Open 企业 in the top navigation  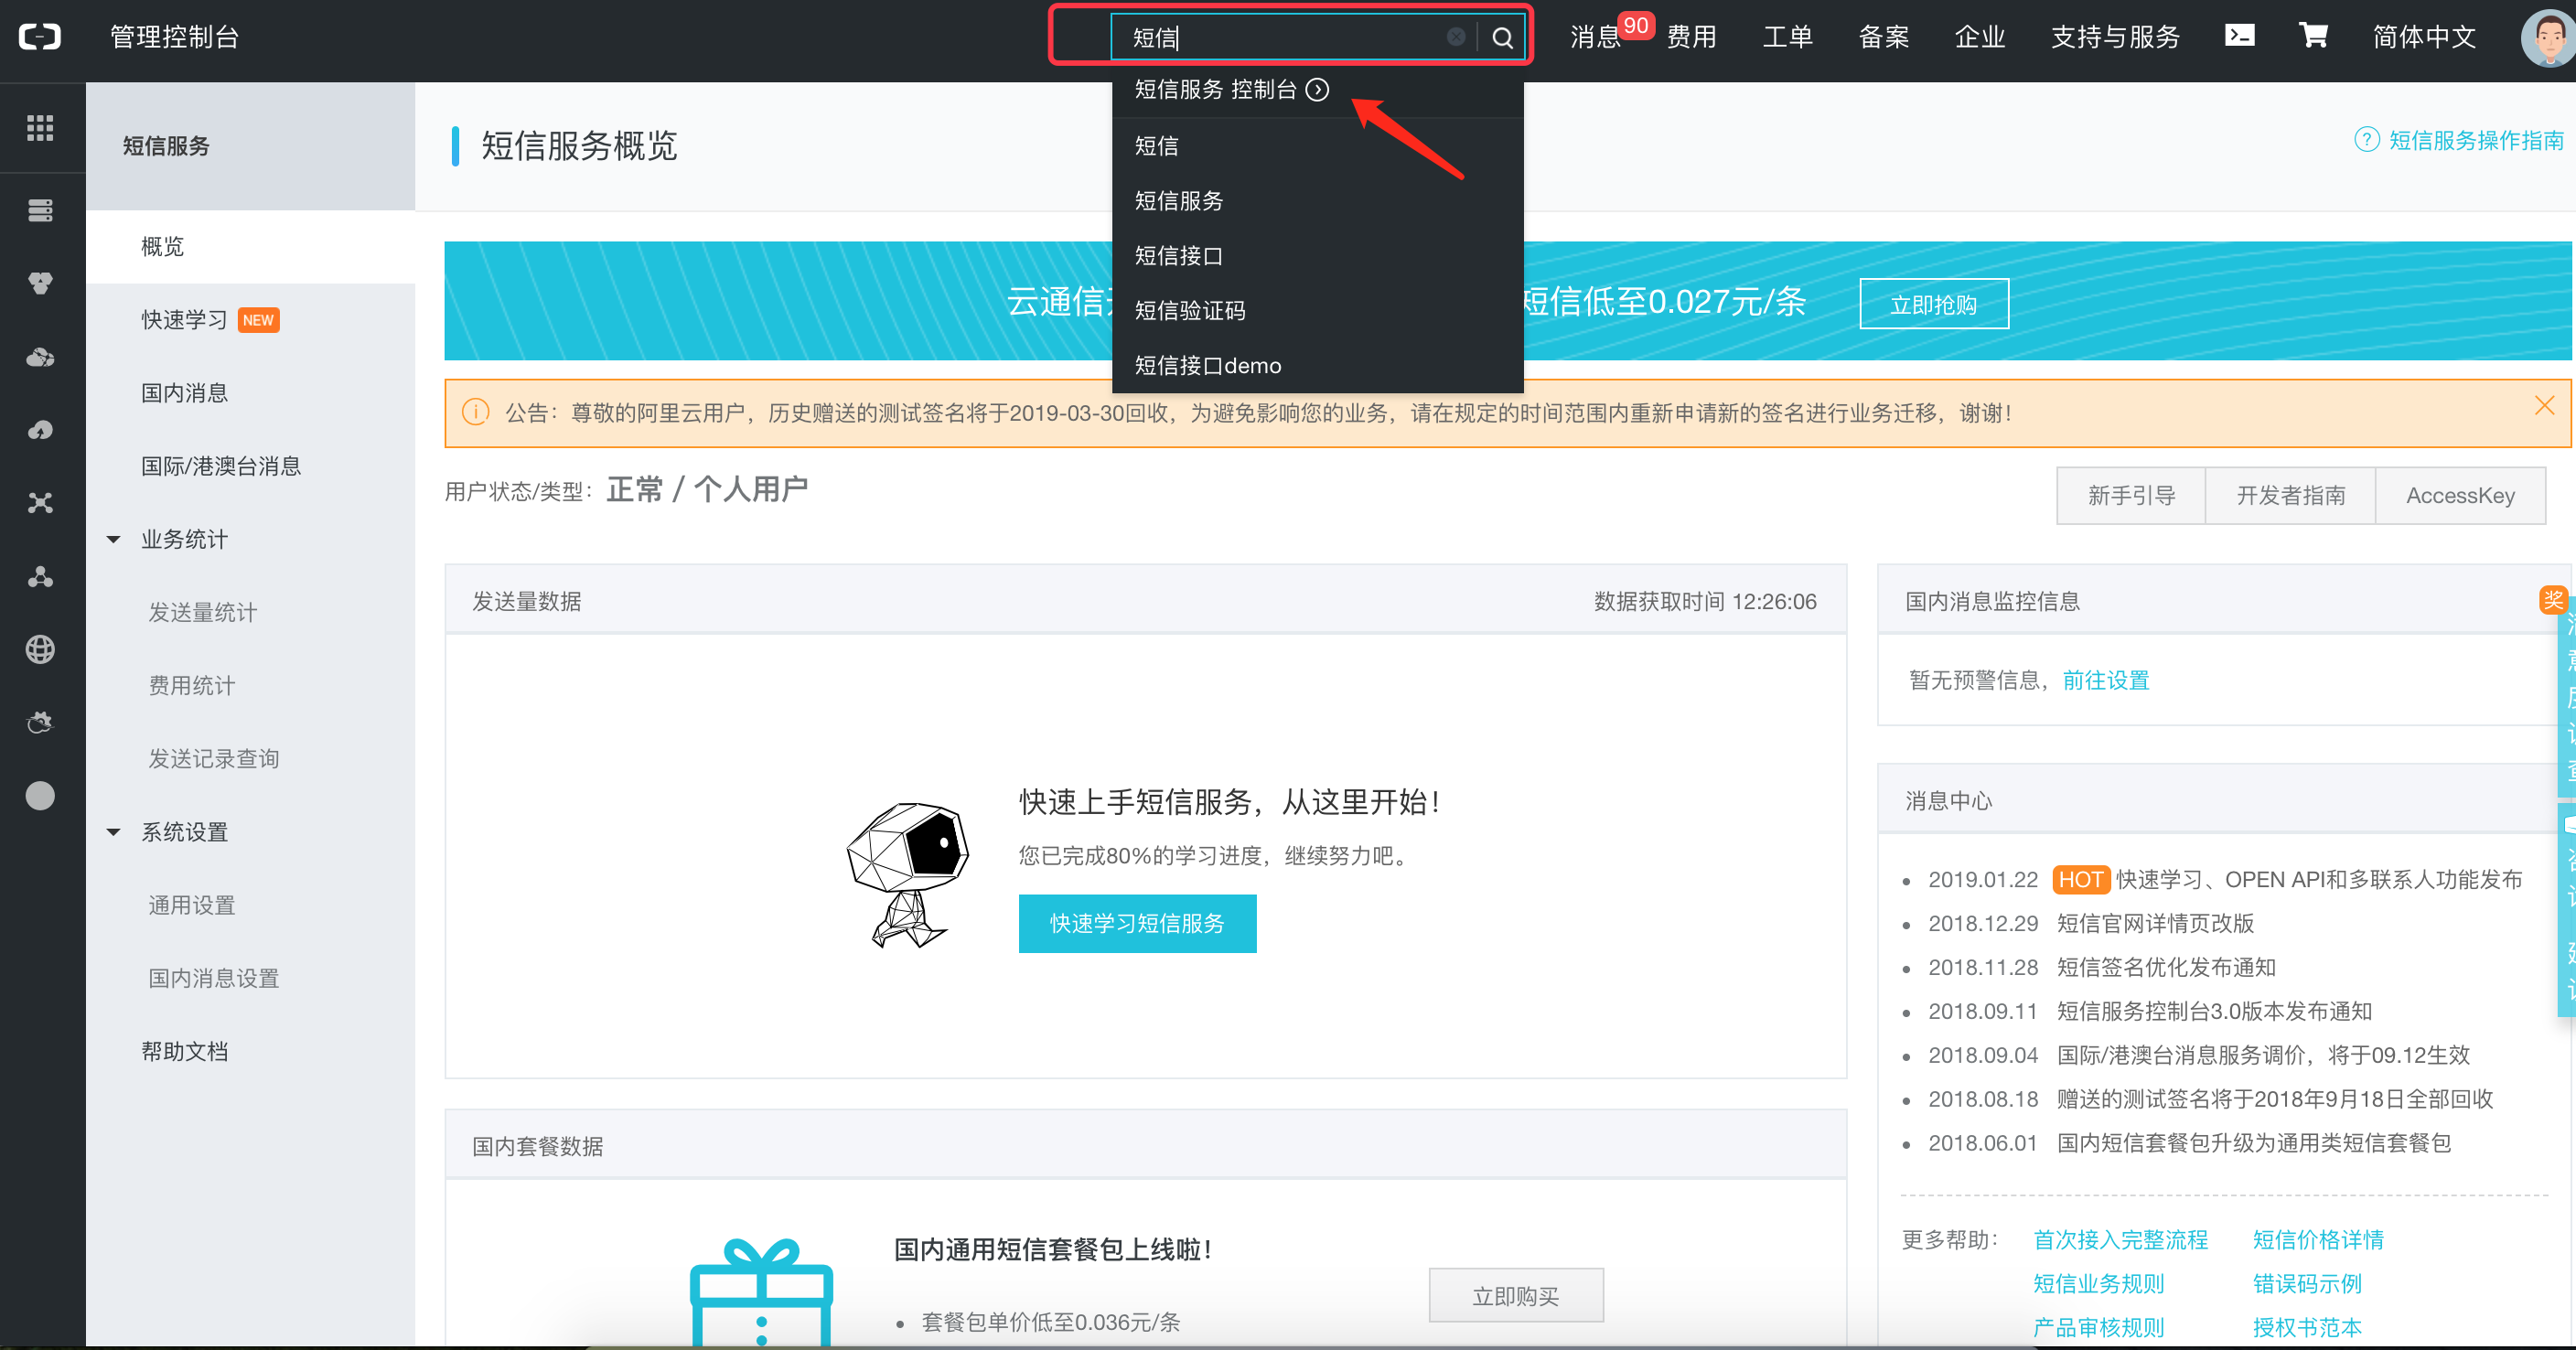tap(1980, 37)
